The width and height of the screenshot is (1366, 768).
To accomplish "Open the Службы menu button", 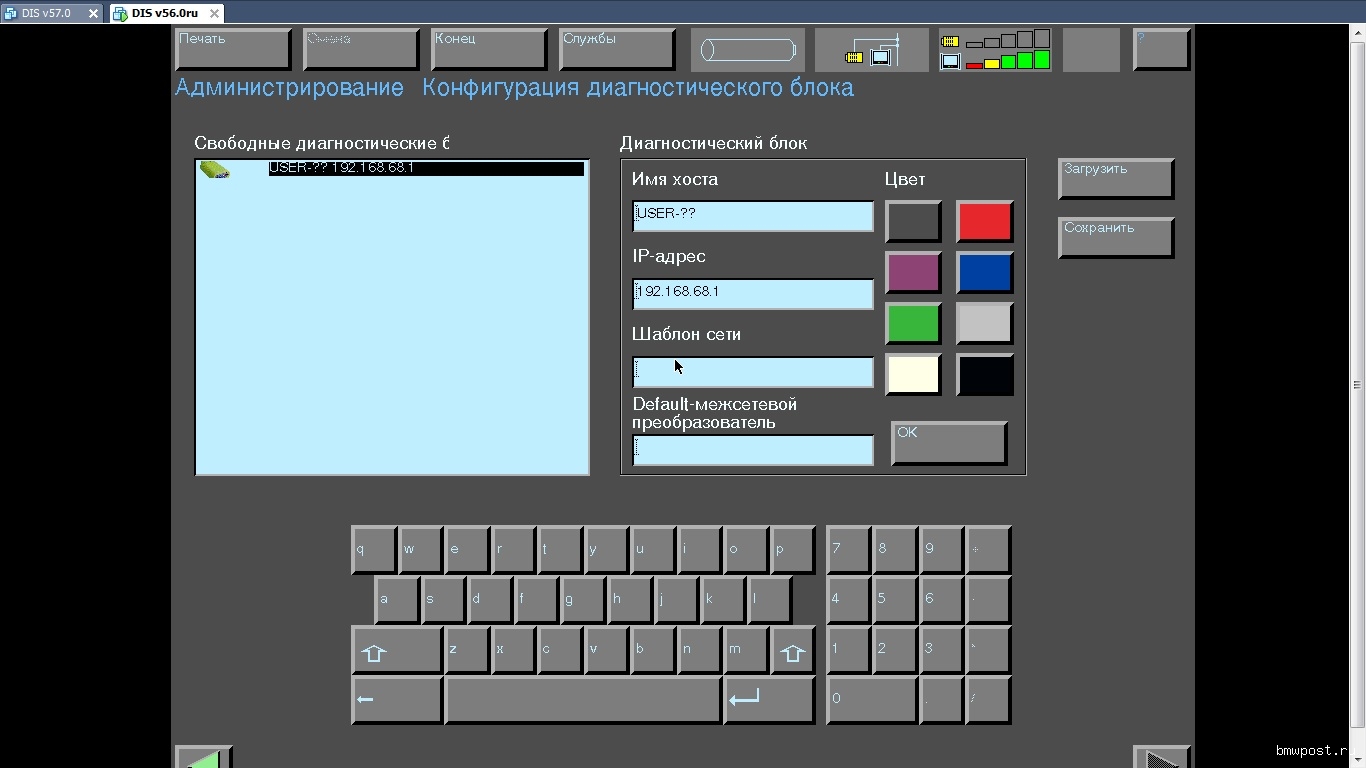I will 616,49.
